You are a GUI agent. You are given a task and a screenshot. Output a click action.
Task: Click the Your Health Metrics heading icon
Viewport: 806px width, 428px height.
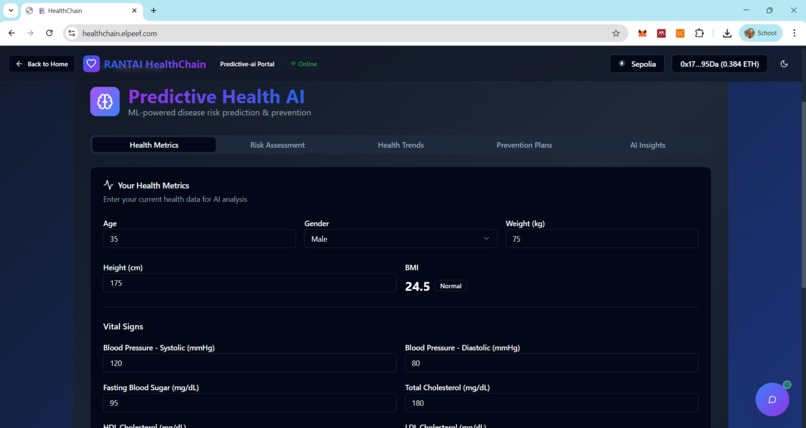[x=108, y=185]
